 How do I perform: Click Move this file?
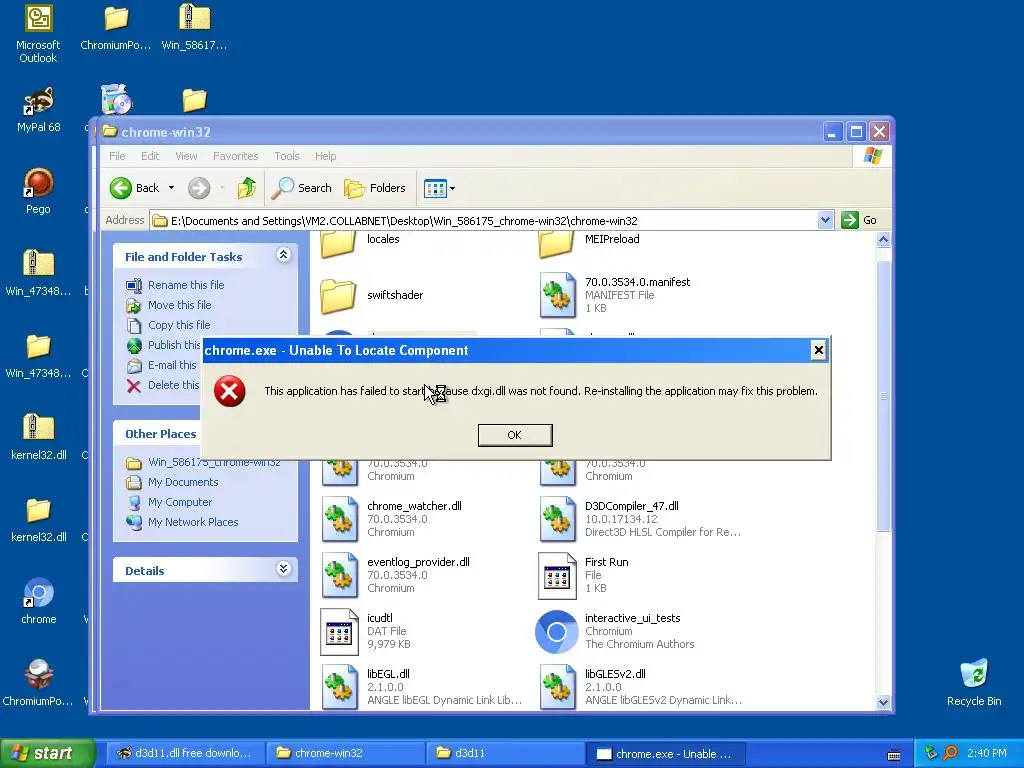pos(179,305)
